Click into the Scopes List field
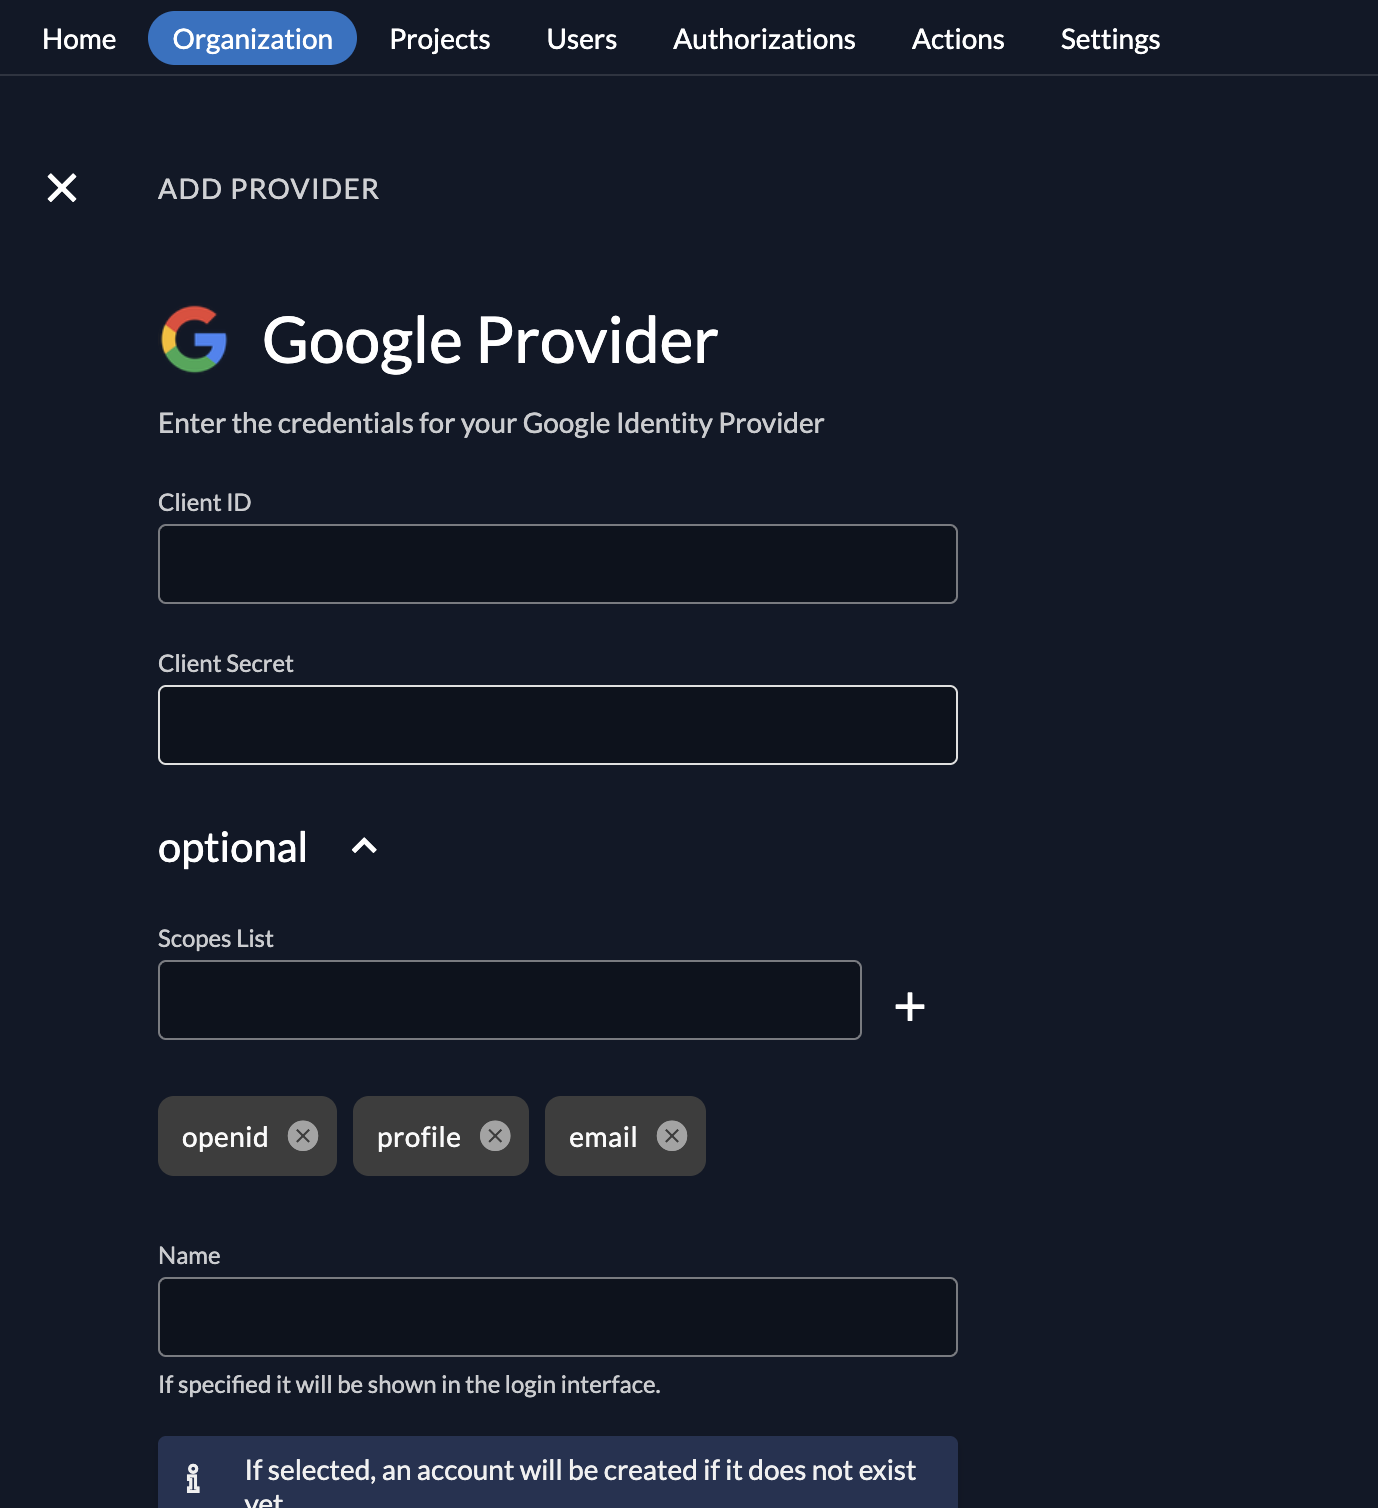The image size is (1378, 1508). click(x=510, y=1000)
